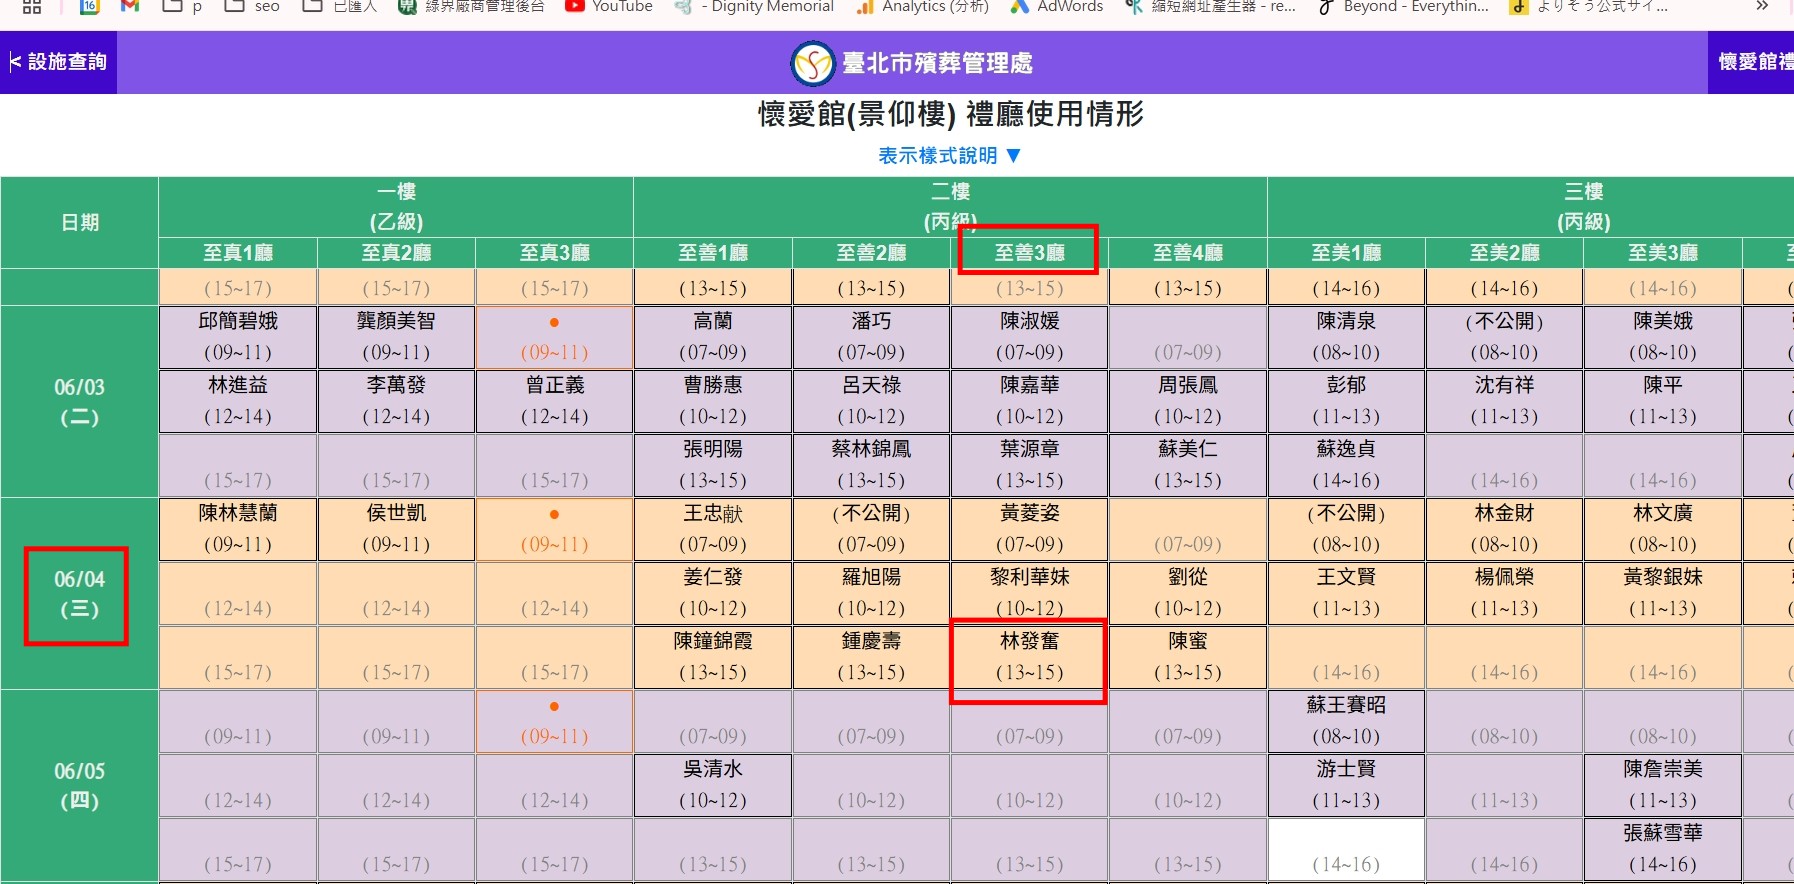Image resolution: width=1794 pixels, height=884 pixels.
Task: Open the 縮短網址產生器 bookmark
Action: click(1210, 6)
